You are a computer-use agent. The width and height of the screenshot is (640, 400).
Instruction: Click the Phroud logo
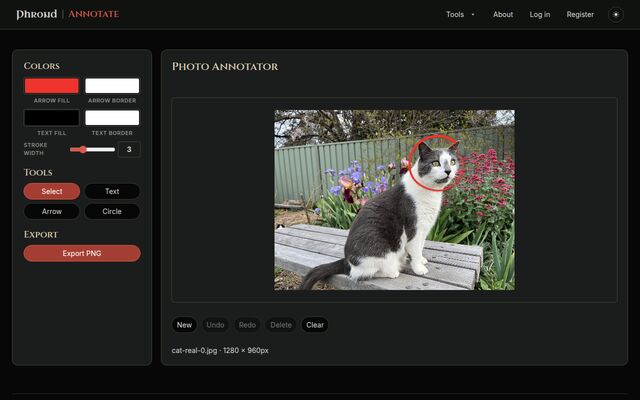pyautogui.click(x=37, y=14)
